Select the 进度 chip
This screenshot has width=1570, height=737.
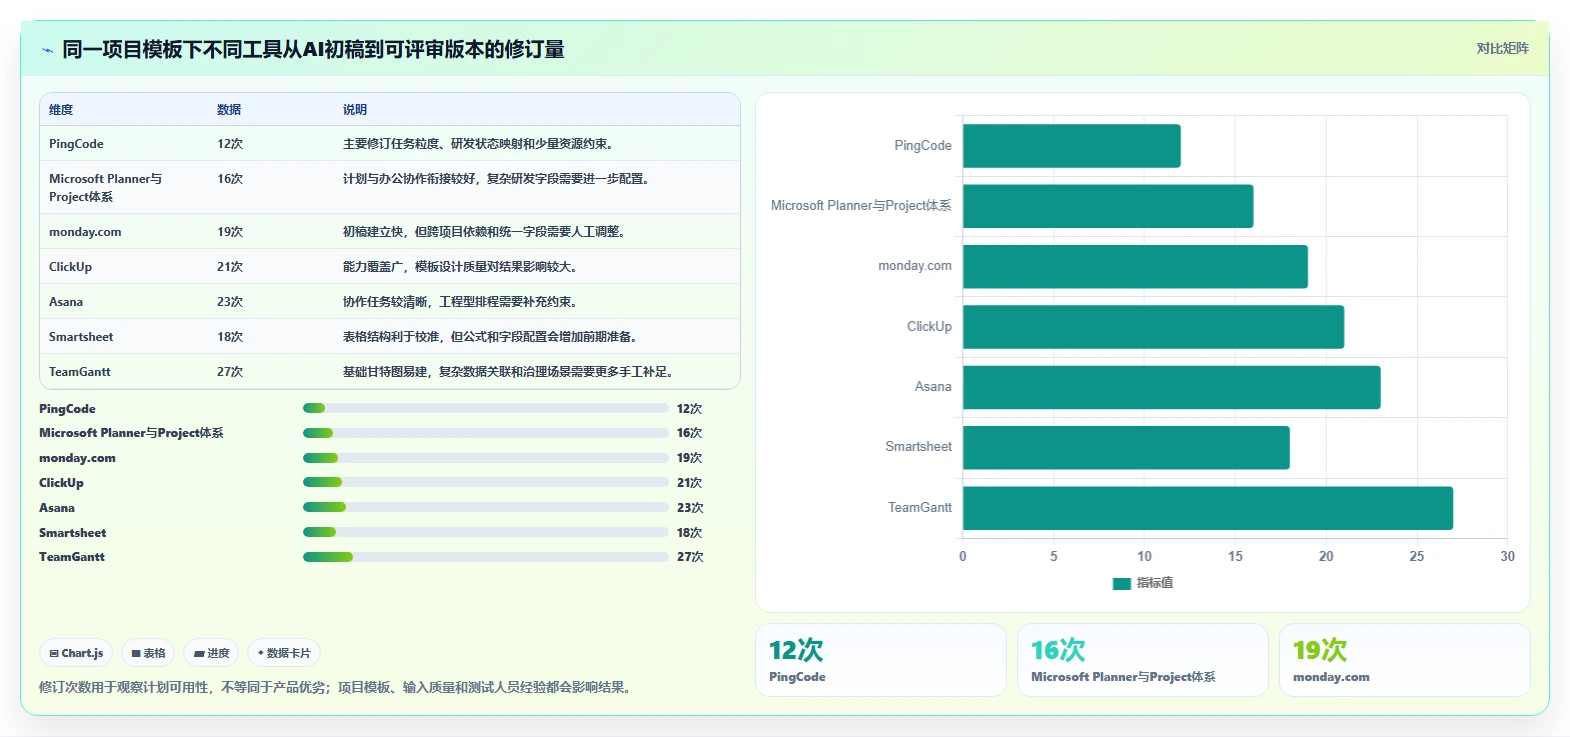point(211,653)
